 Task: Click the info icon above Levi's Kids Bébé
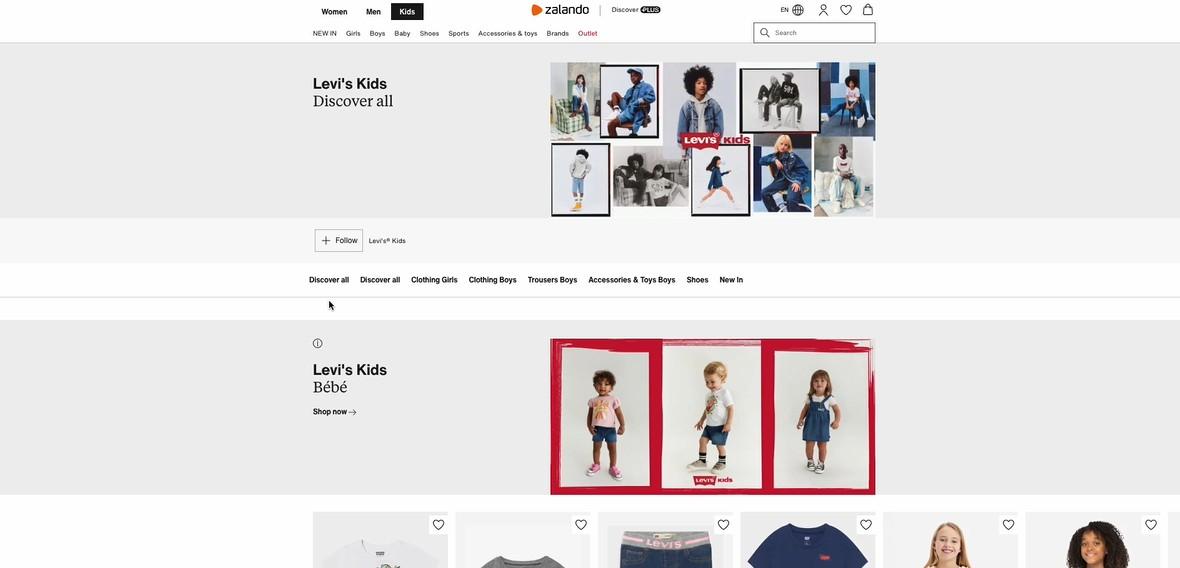point(318,343)
